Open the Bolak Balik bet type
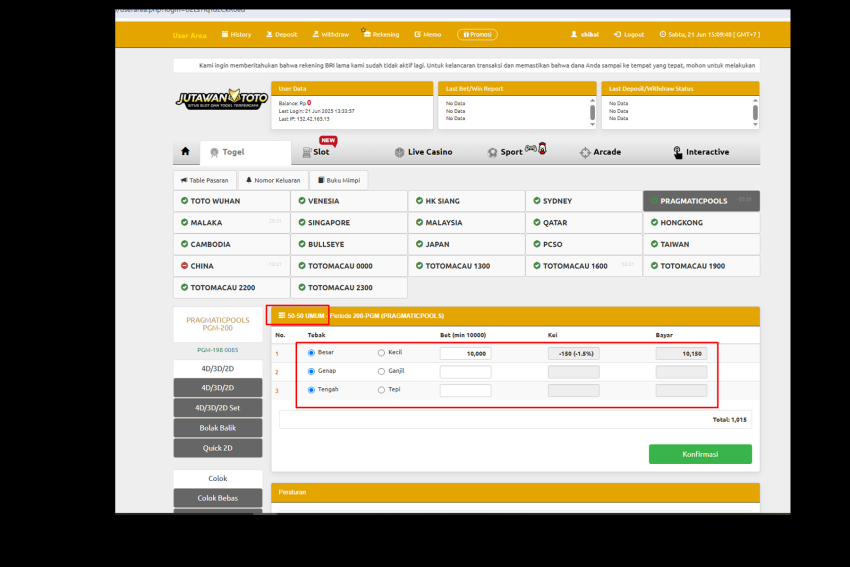This screenshot has height=567, width=850. point(218,428)
